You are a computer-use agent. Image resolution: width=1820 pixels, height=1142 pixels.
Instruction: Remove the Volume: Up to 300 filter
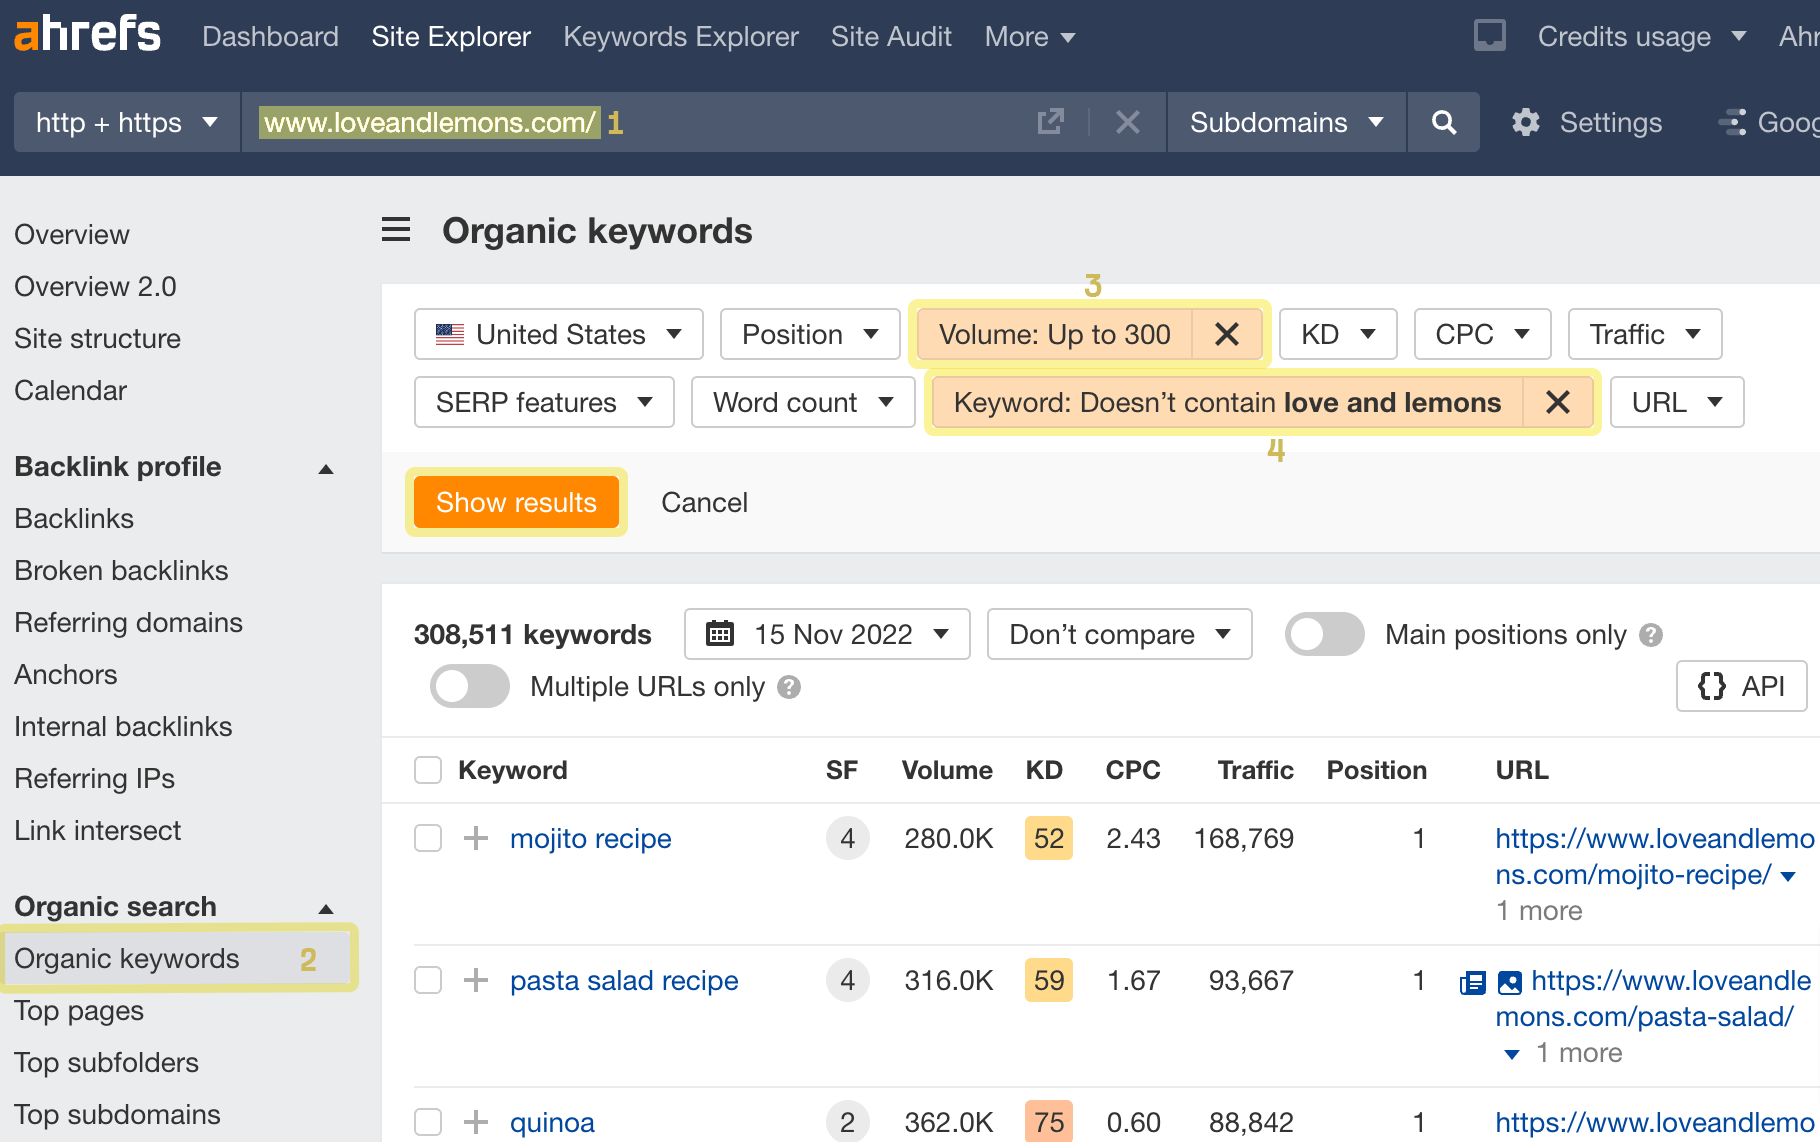pos(1227,334)
